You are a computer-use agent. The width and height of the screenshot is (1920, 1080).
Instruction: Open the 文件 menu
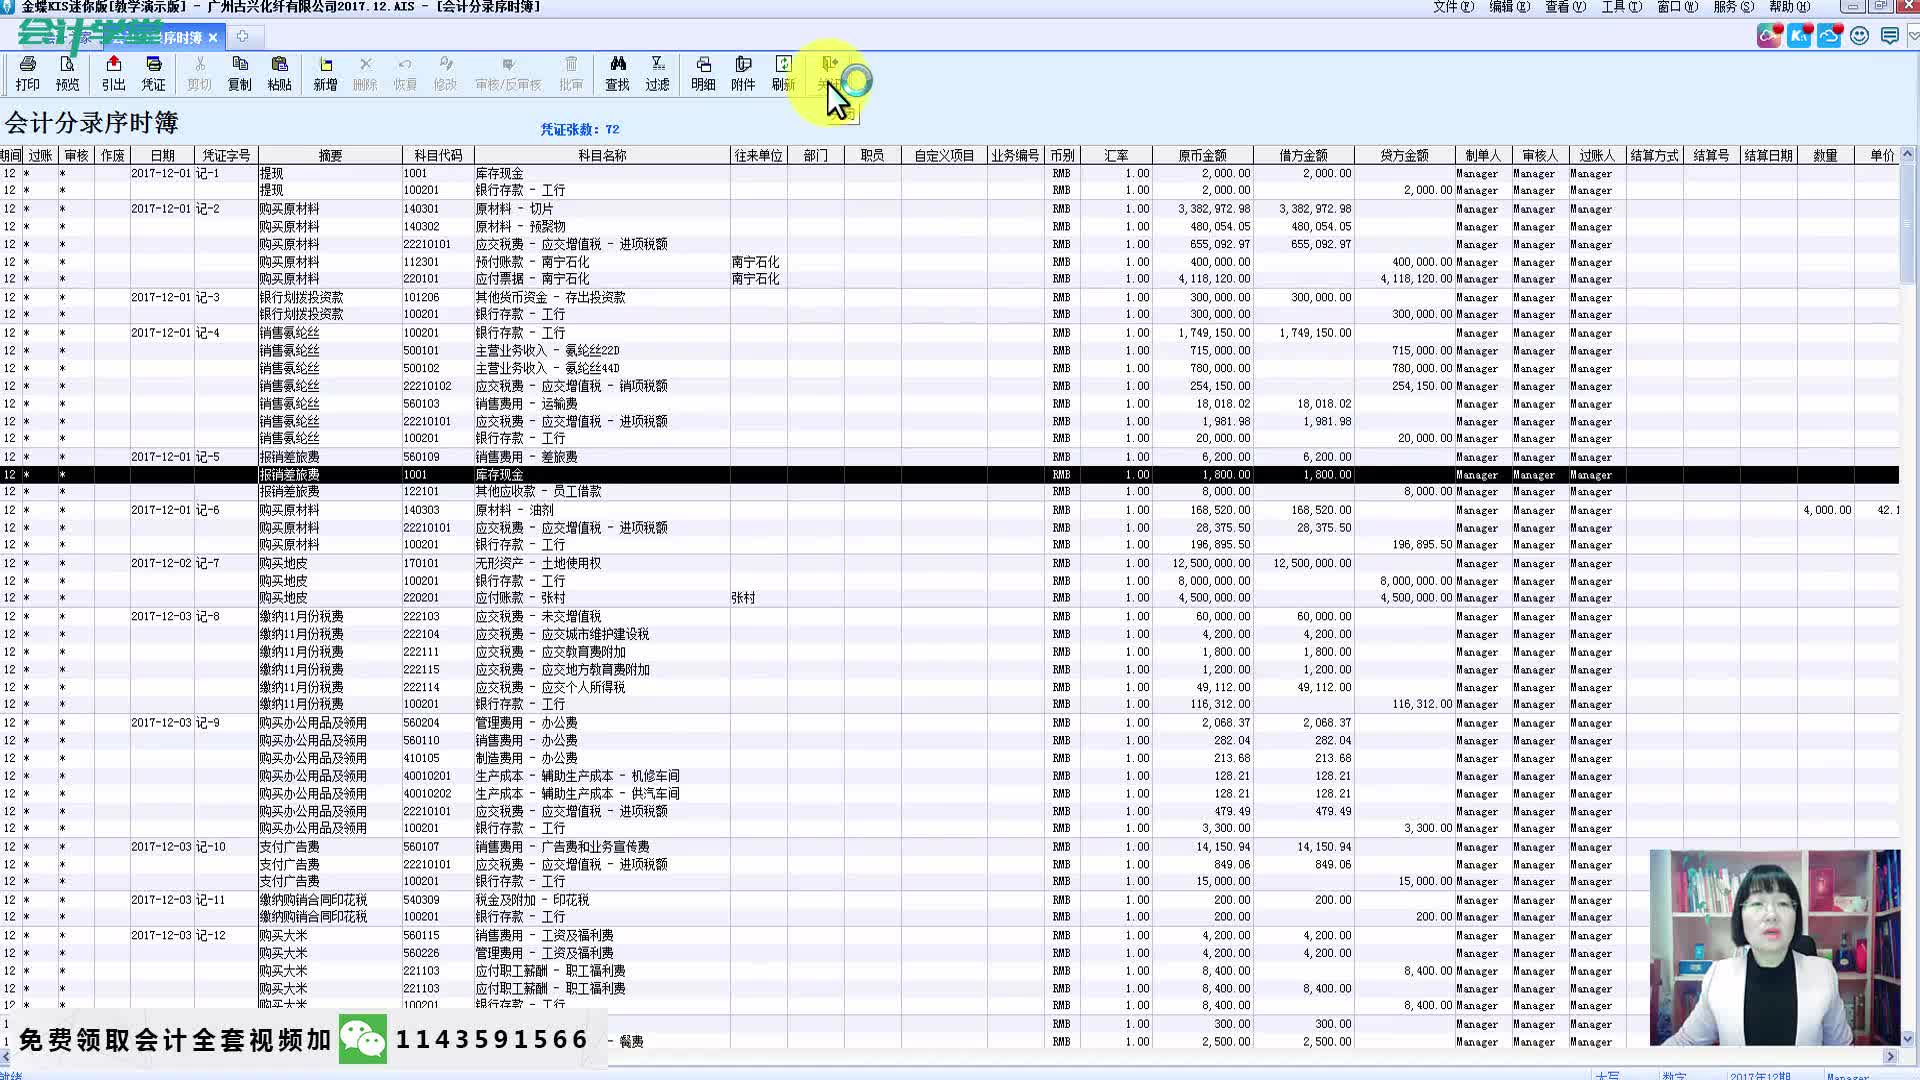click(x=1452, y=7)
